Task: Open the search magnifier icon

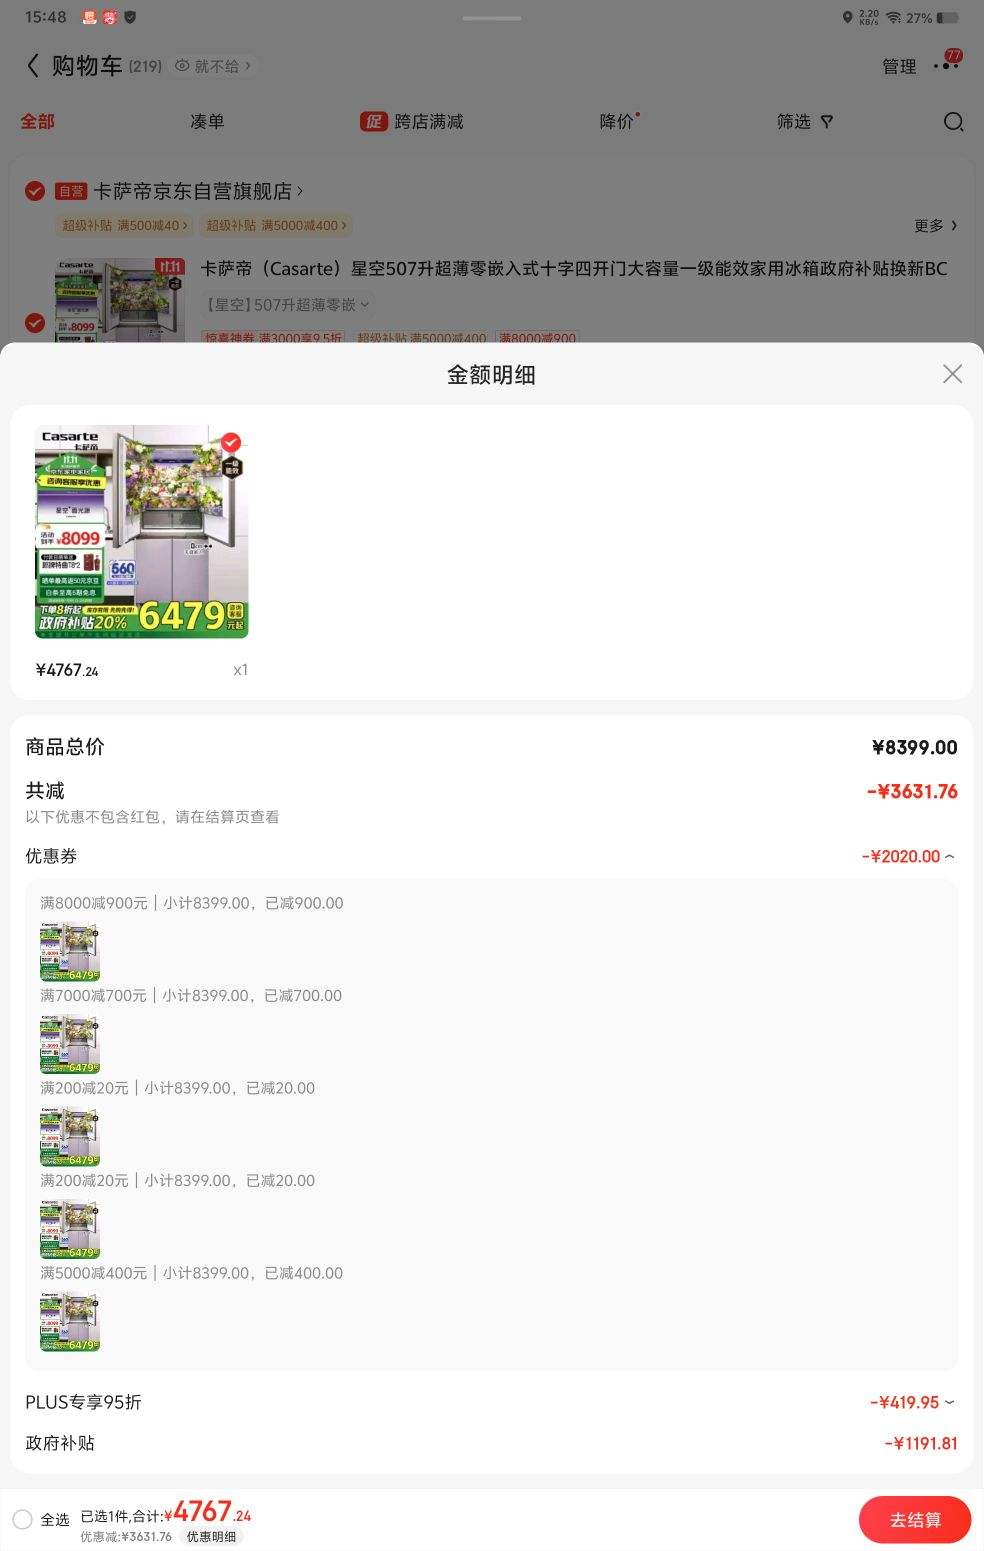Action: (953, 122)
